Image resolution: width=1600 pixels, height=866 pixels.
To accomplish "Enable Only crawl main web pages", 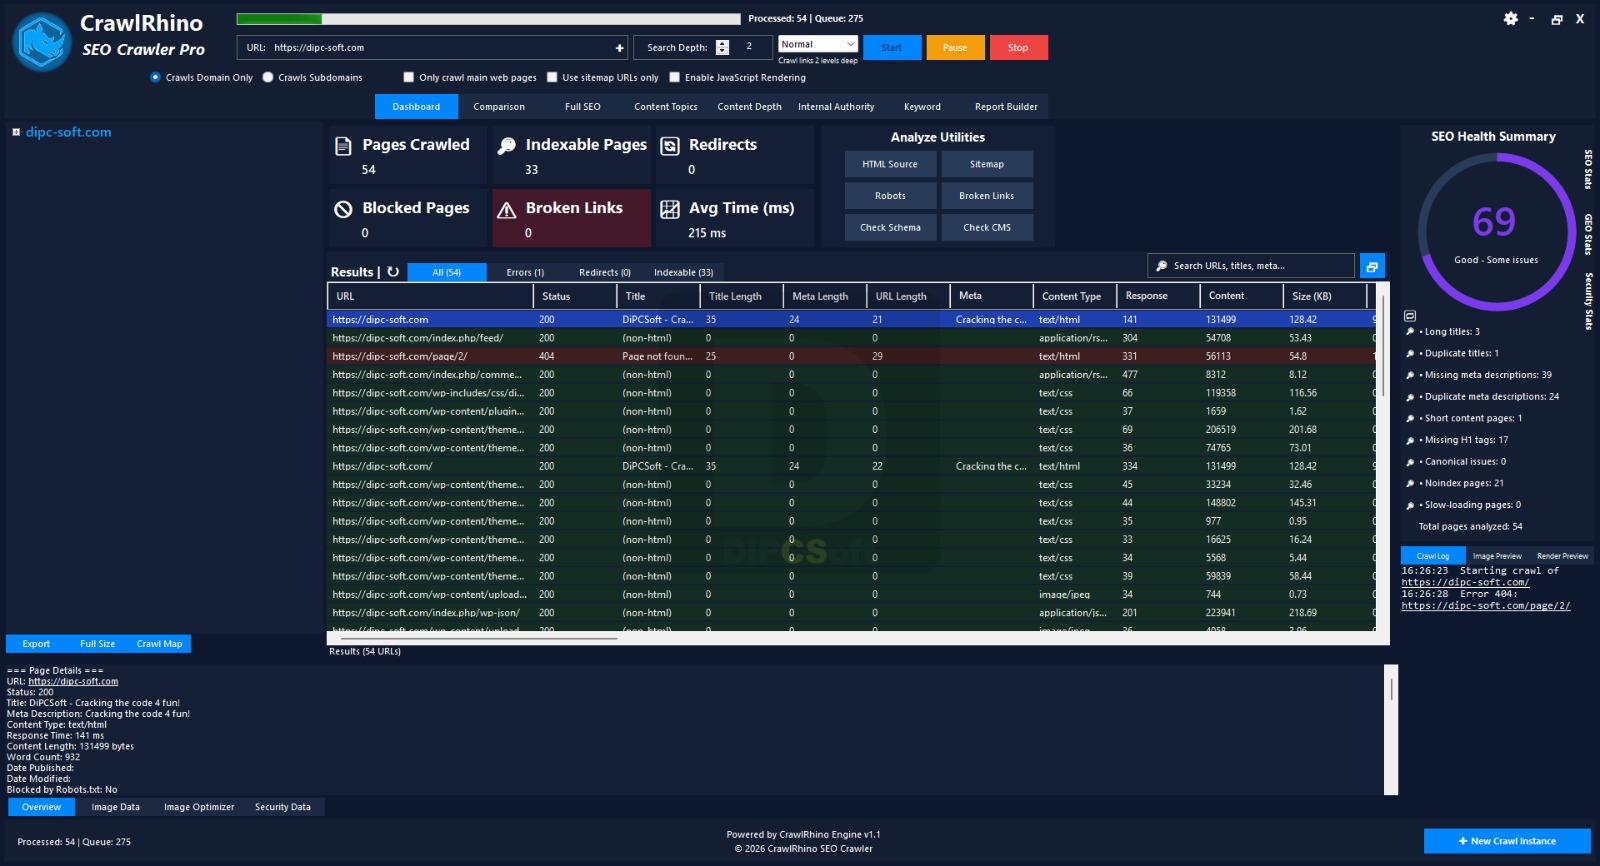I will pyautogui.click(x=408, y=77).
